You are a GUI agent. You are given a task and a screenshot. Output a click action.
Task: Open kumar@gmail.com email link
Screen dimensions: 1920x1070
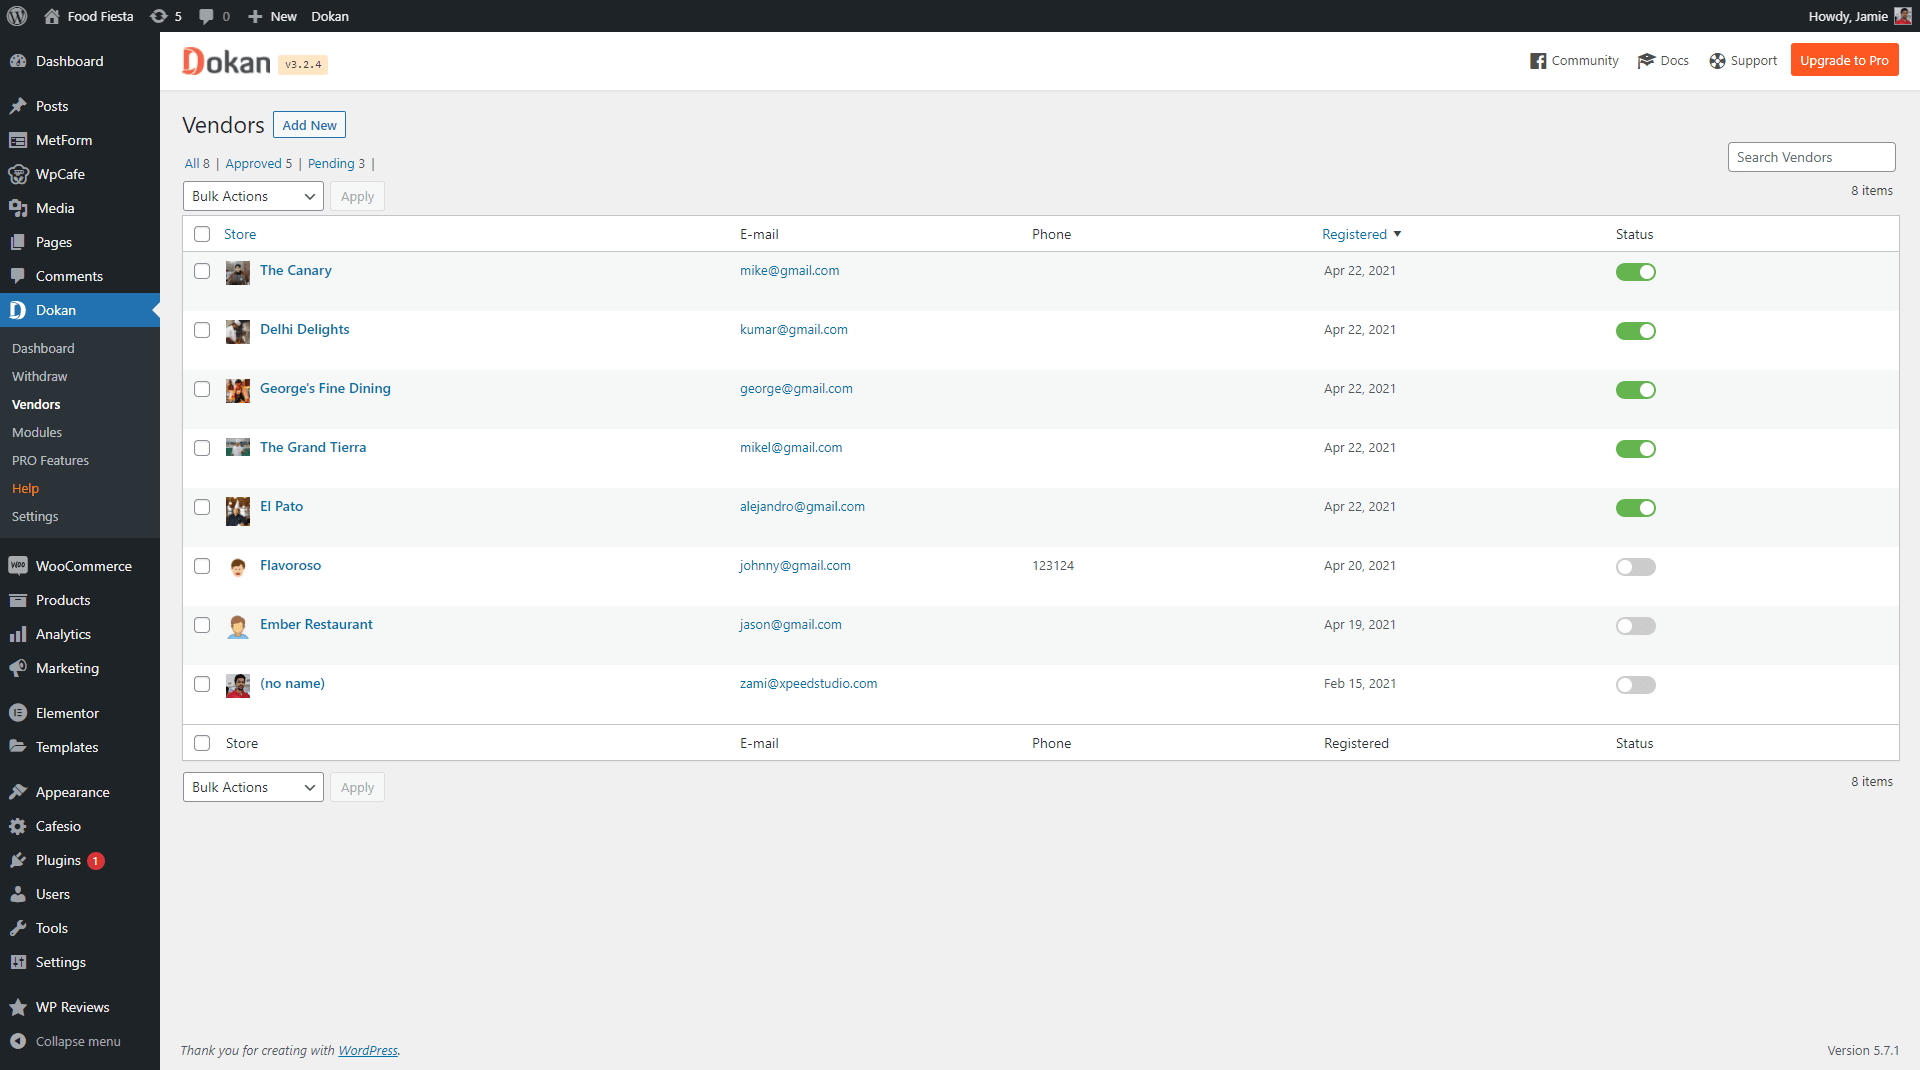tap(793, 329)
